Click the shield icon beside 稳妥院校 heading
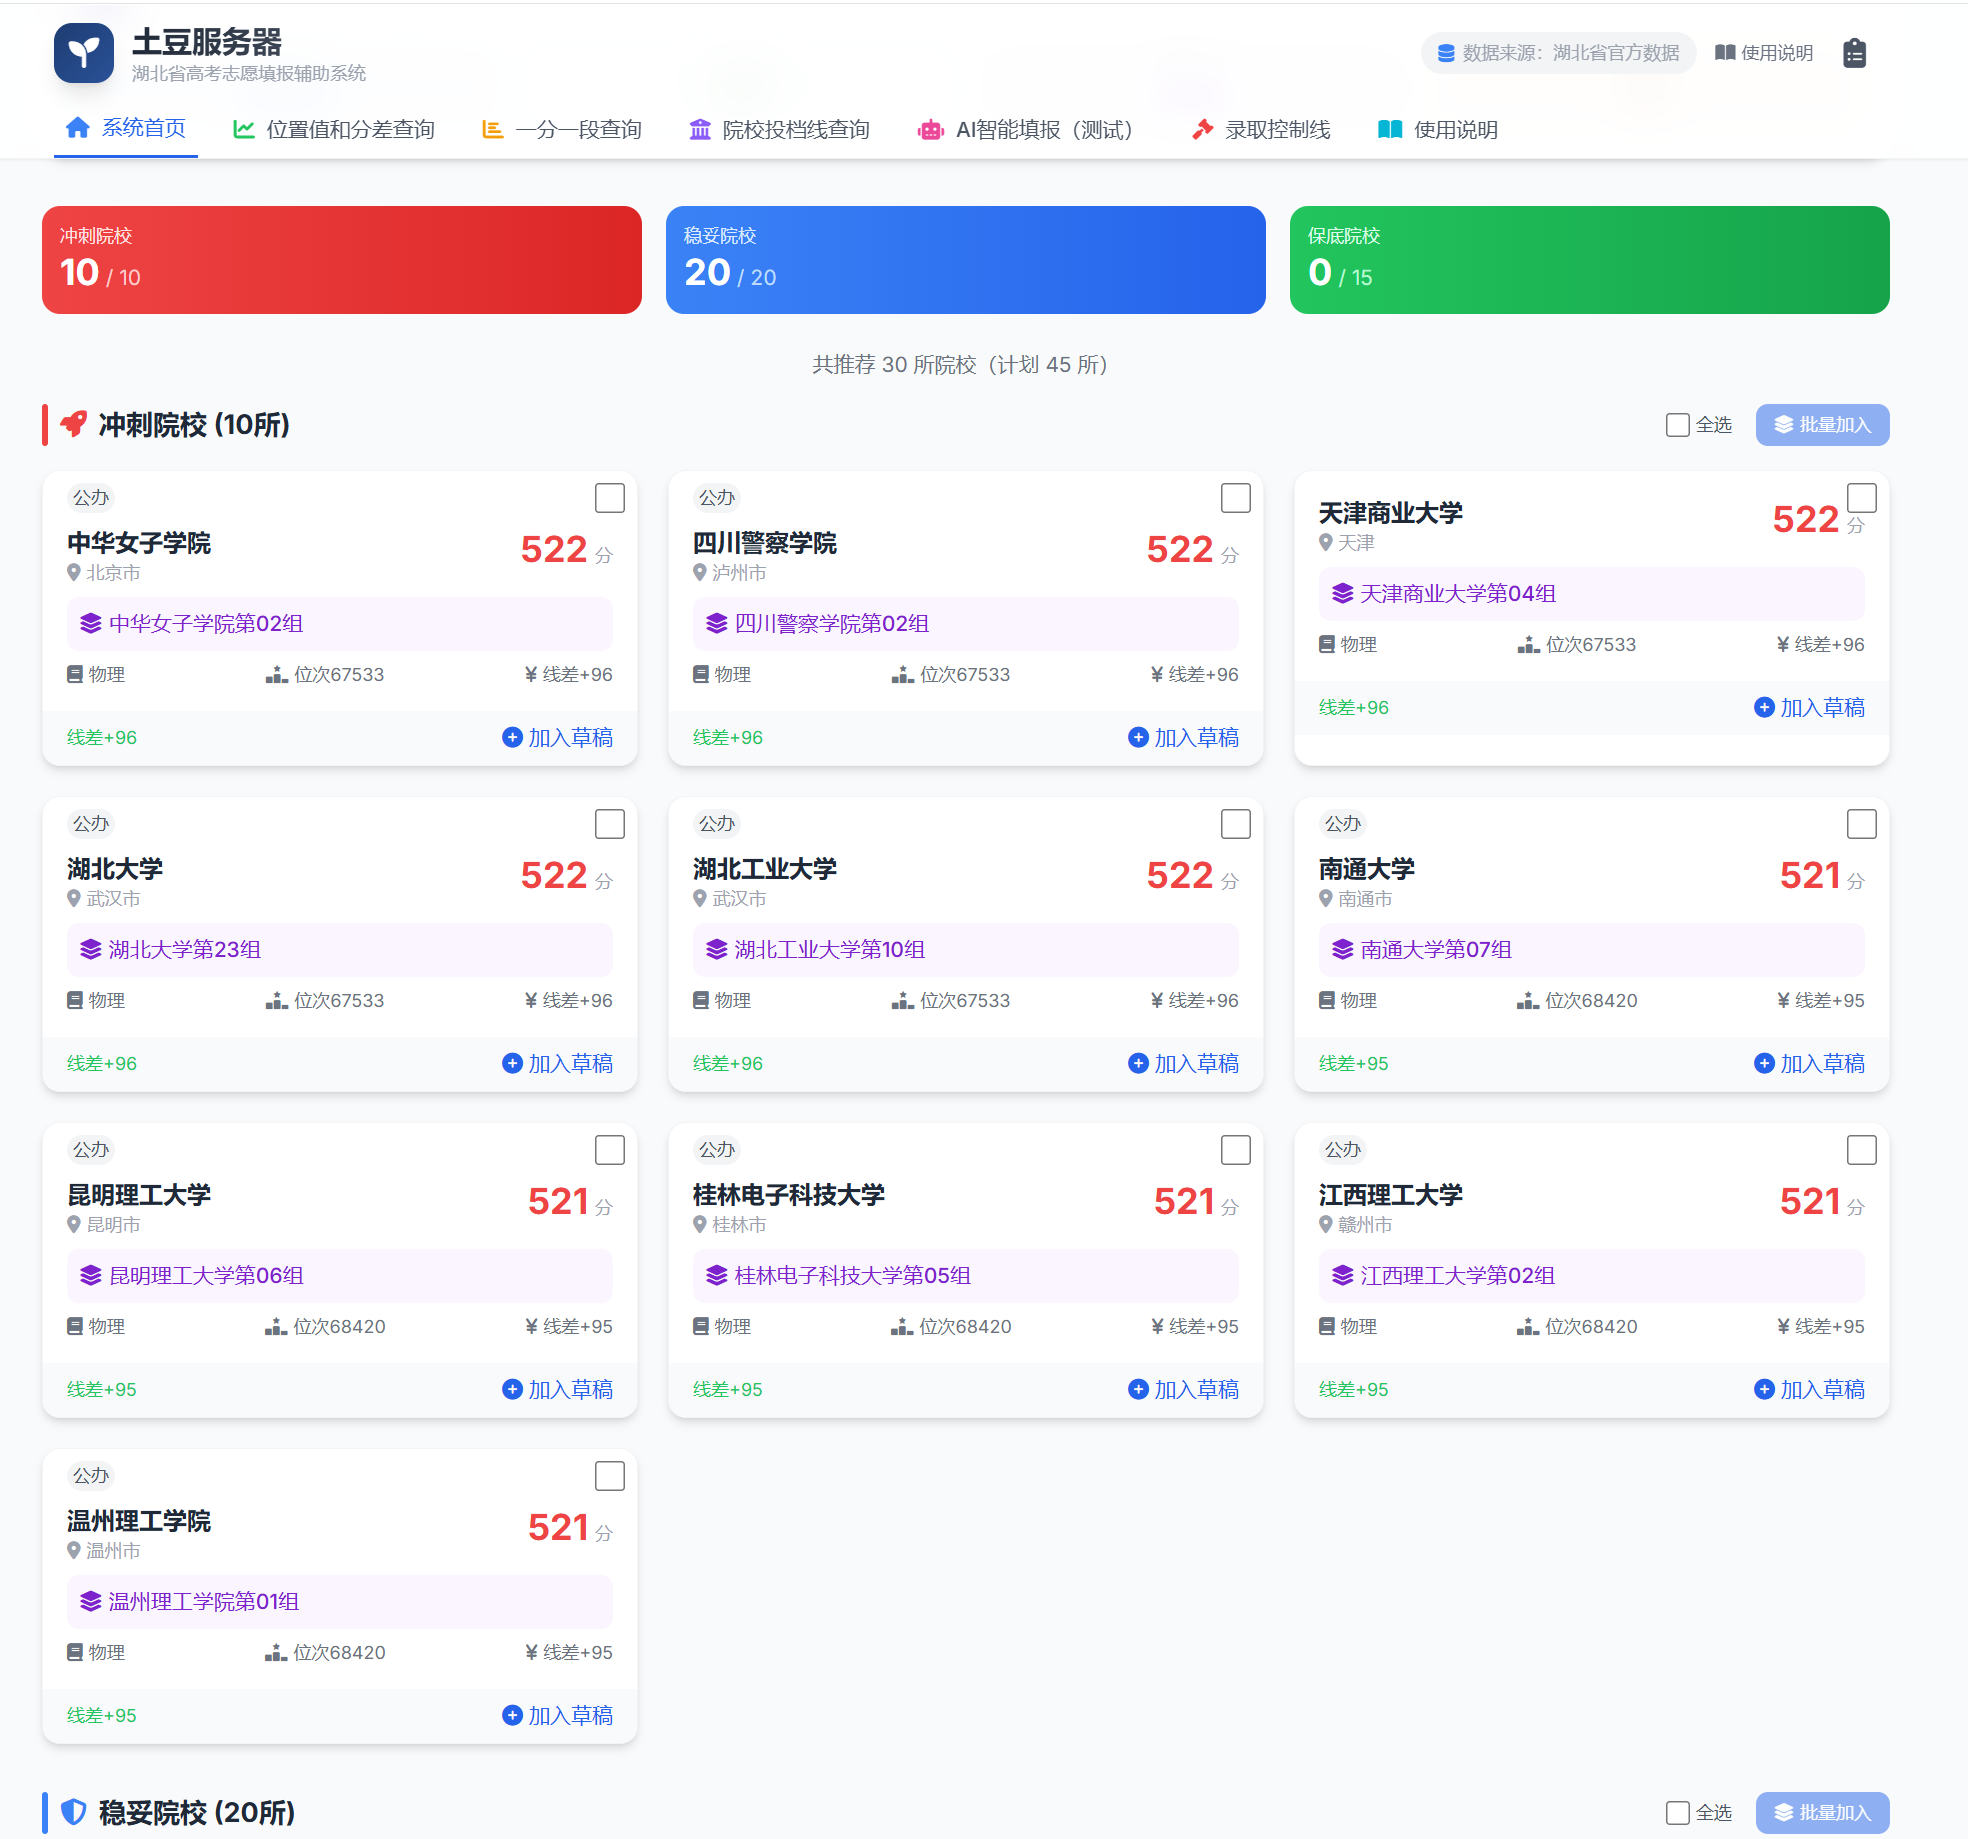This screenshot has width=1968, height=1839. click(x=74, y=1812)
